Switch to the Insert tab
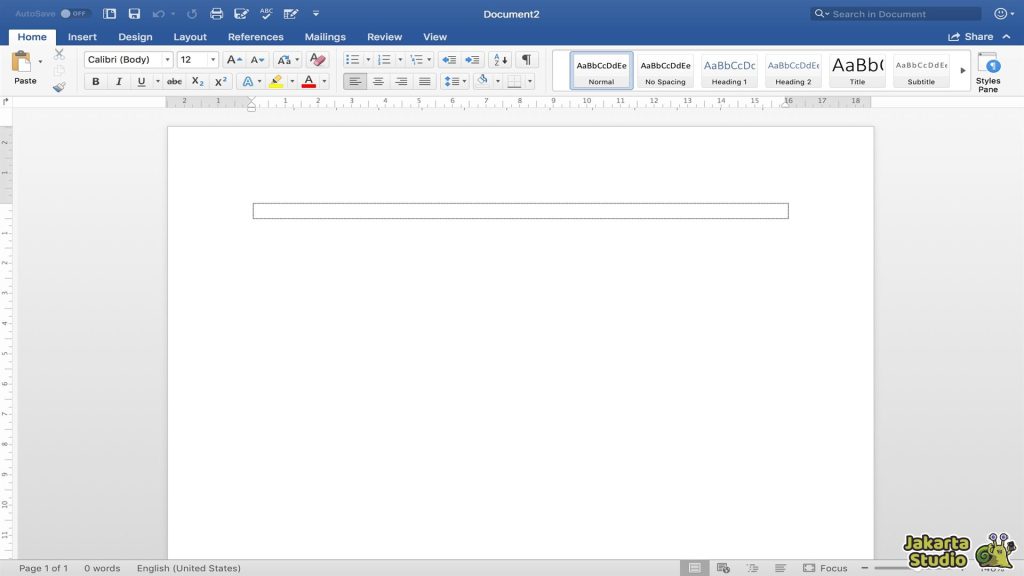Viewport: 1024px width, 576px height. point(82,37)
